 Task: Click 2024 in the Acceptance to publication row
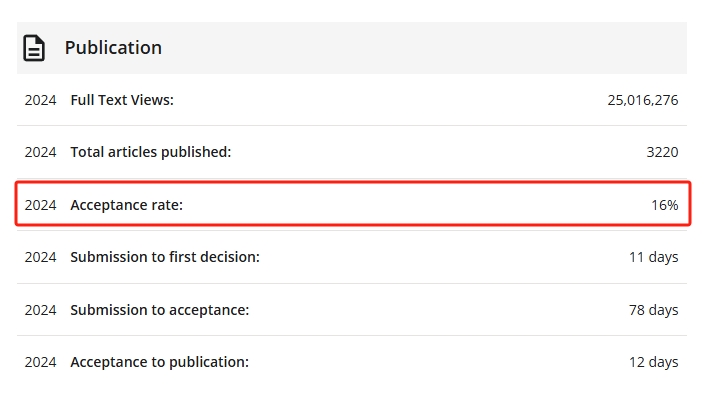(40, 362)
